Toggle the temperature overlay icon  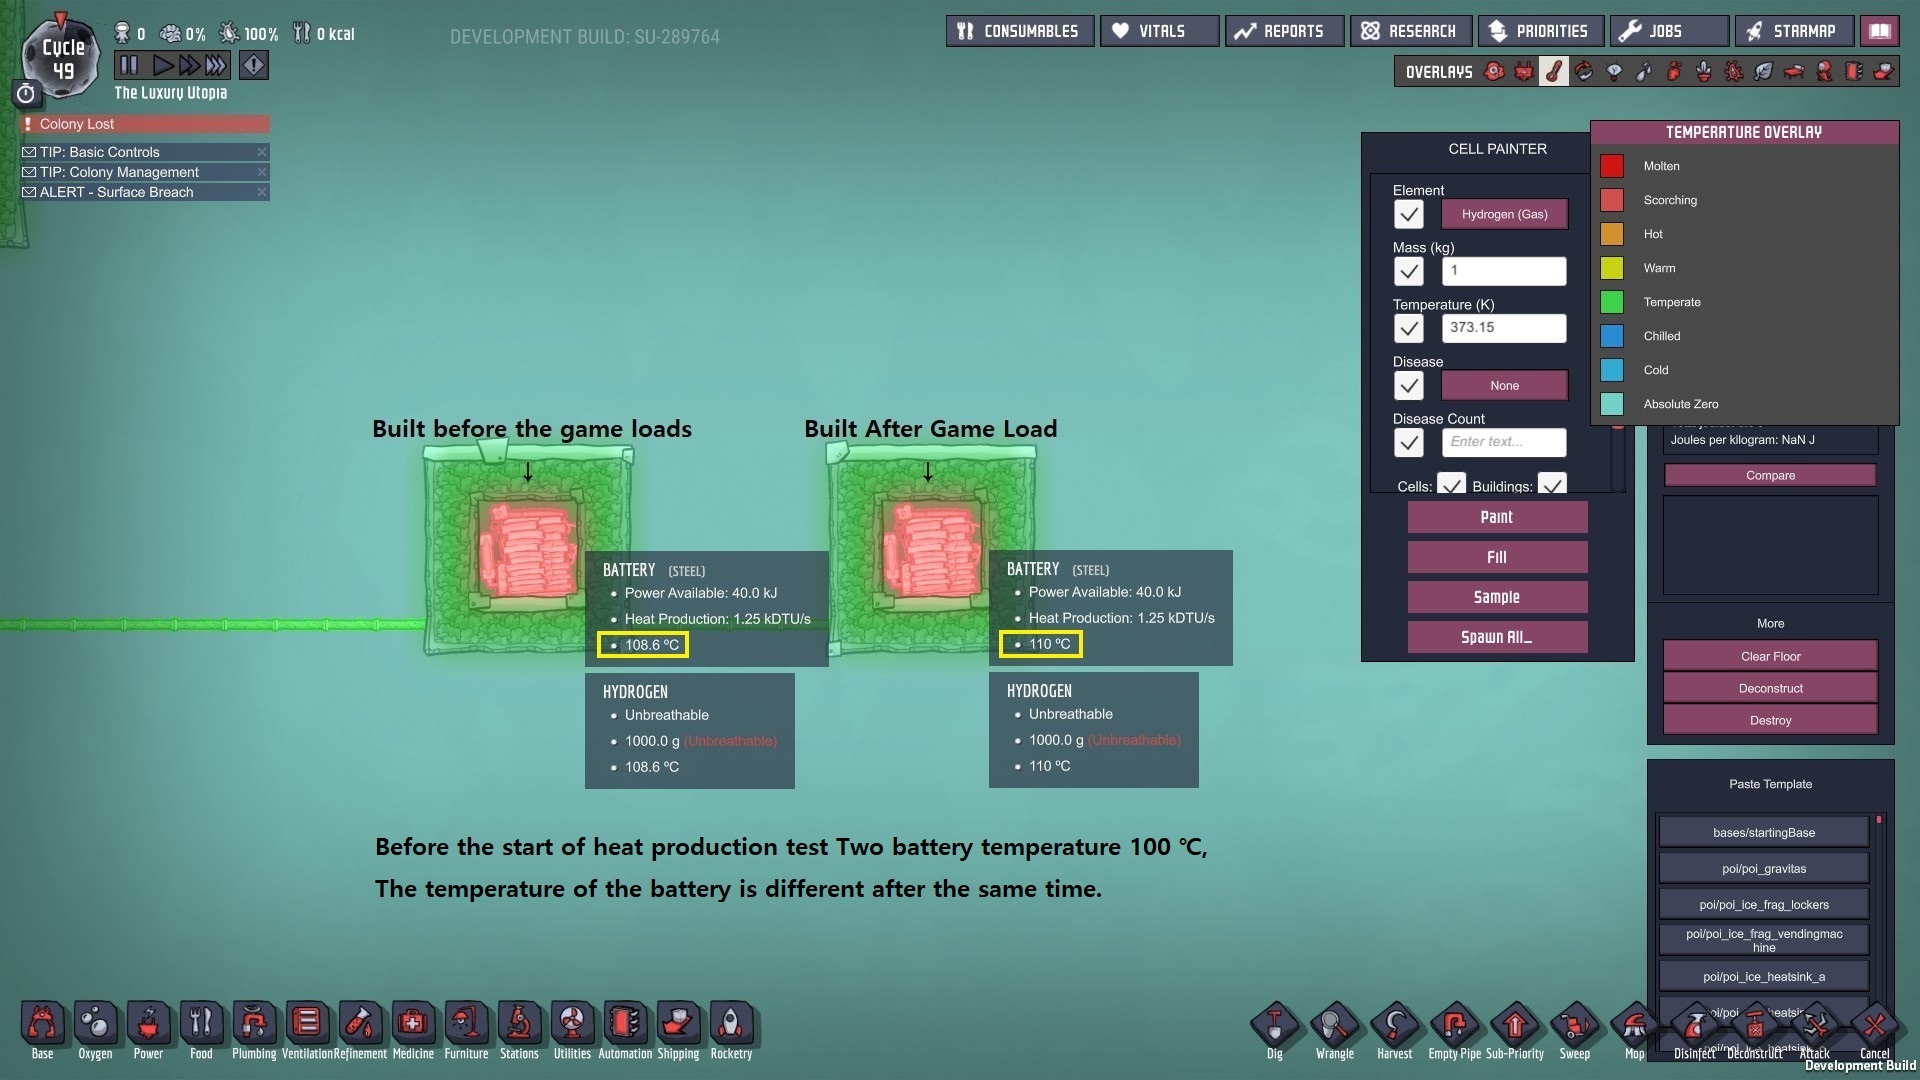1553,72
